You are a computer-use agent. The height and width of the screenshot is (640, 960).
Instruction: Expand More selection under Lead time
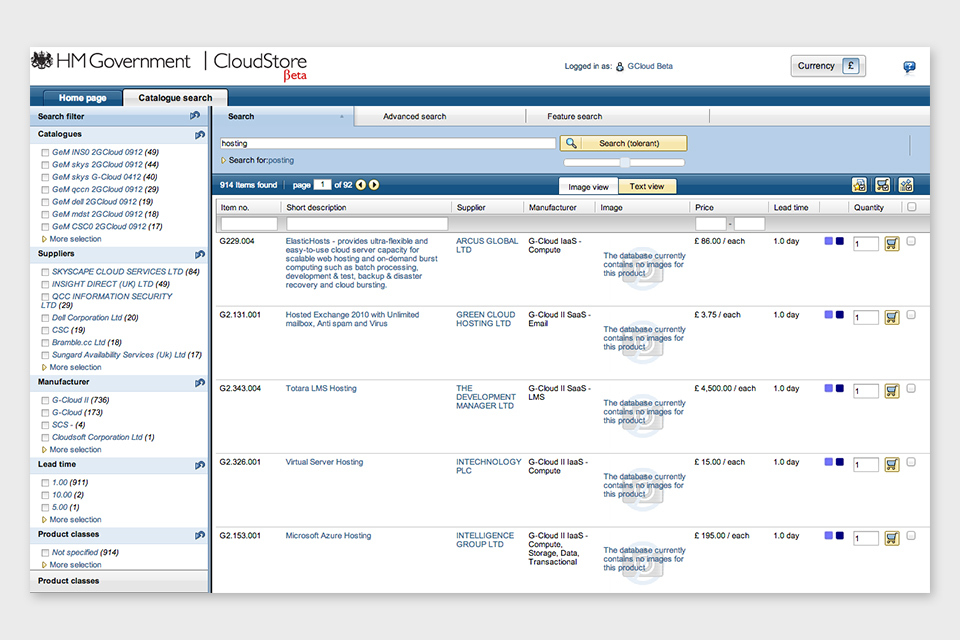pos(75,520)
